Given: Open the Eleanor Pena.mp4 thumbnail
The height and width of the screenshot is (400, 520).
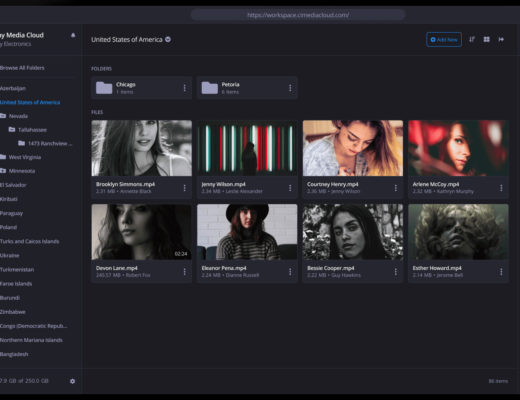Looking at the screenshot, I should tap(247, 232).
